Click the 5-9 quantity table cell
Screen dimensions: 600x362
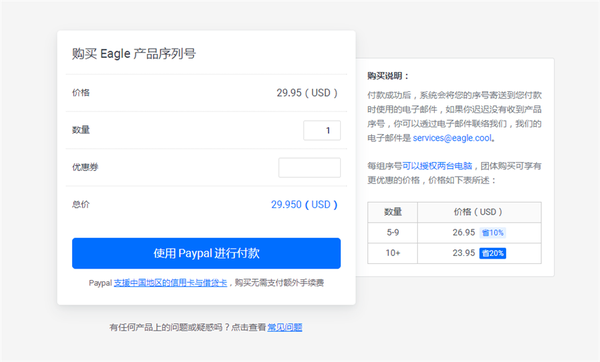[393, 233]
